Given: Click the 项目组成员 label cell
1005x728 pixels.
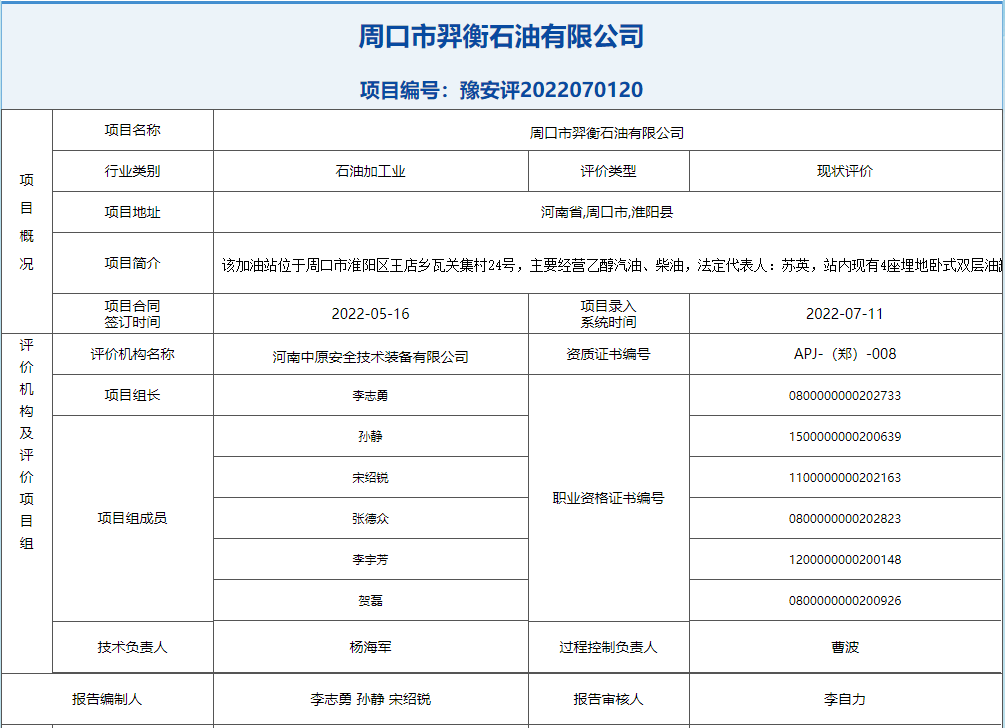Looking at the screenshot, I should (x=133, y=518).
